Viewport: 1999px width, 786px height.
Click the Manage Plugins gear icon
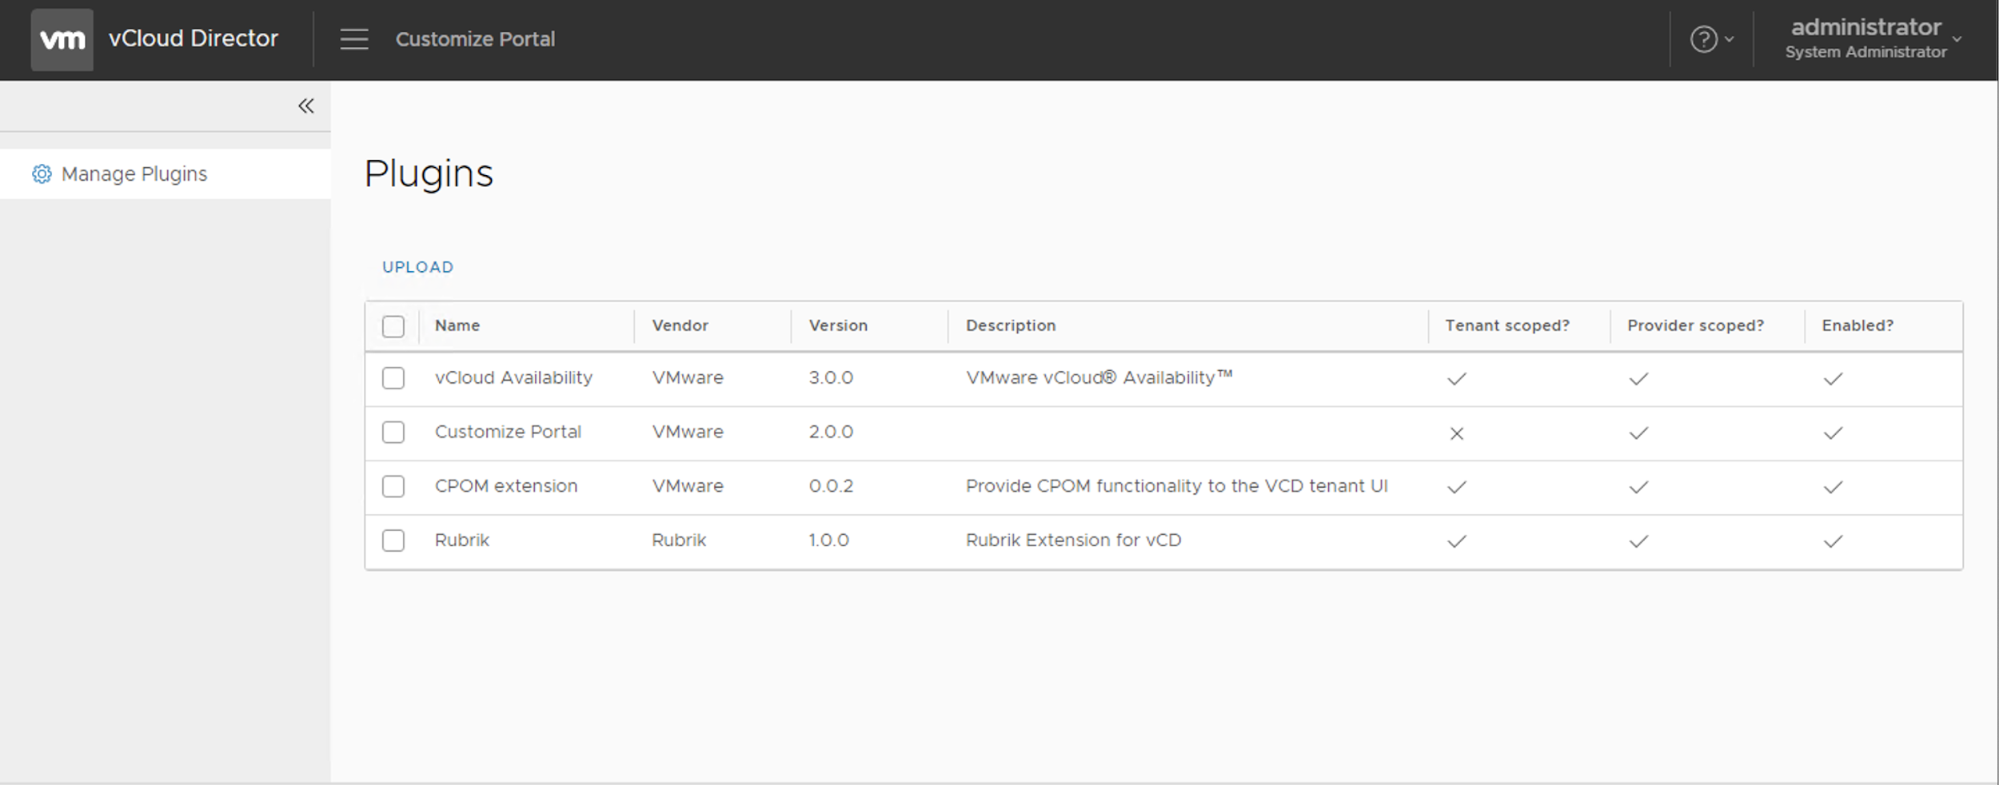coord(42,174)
